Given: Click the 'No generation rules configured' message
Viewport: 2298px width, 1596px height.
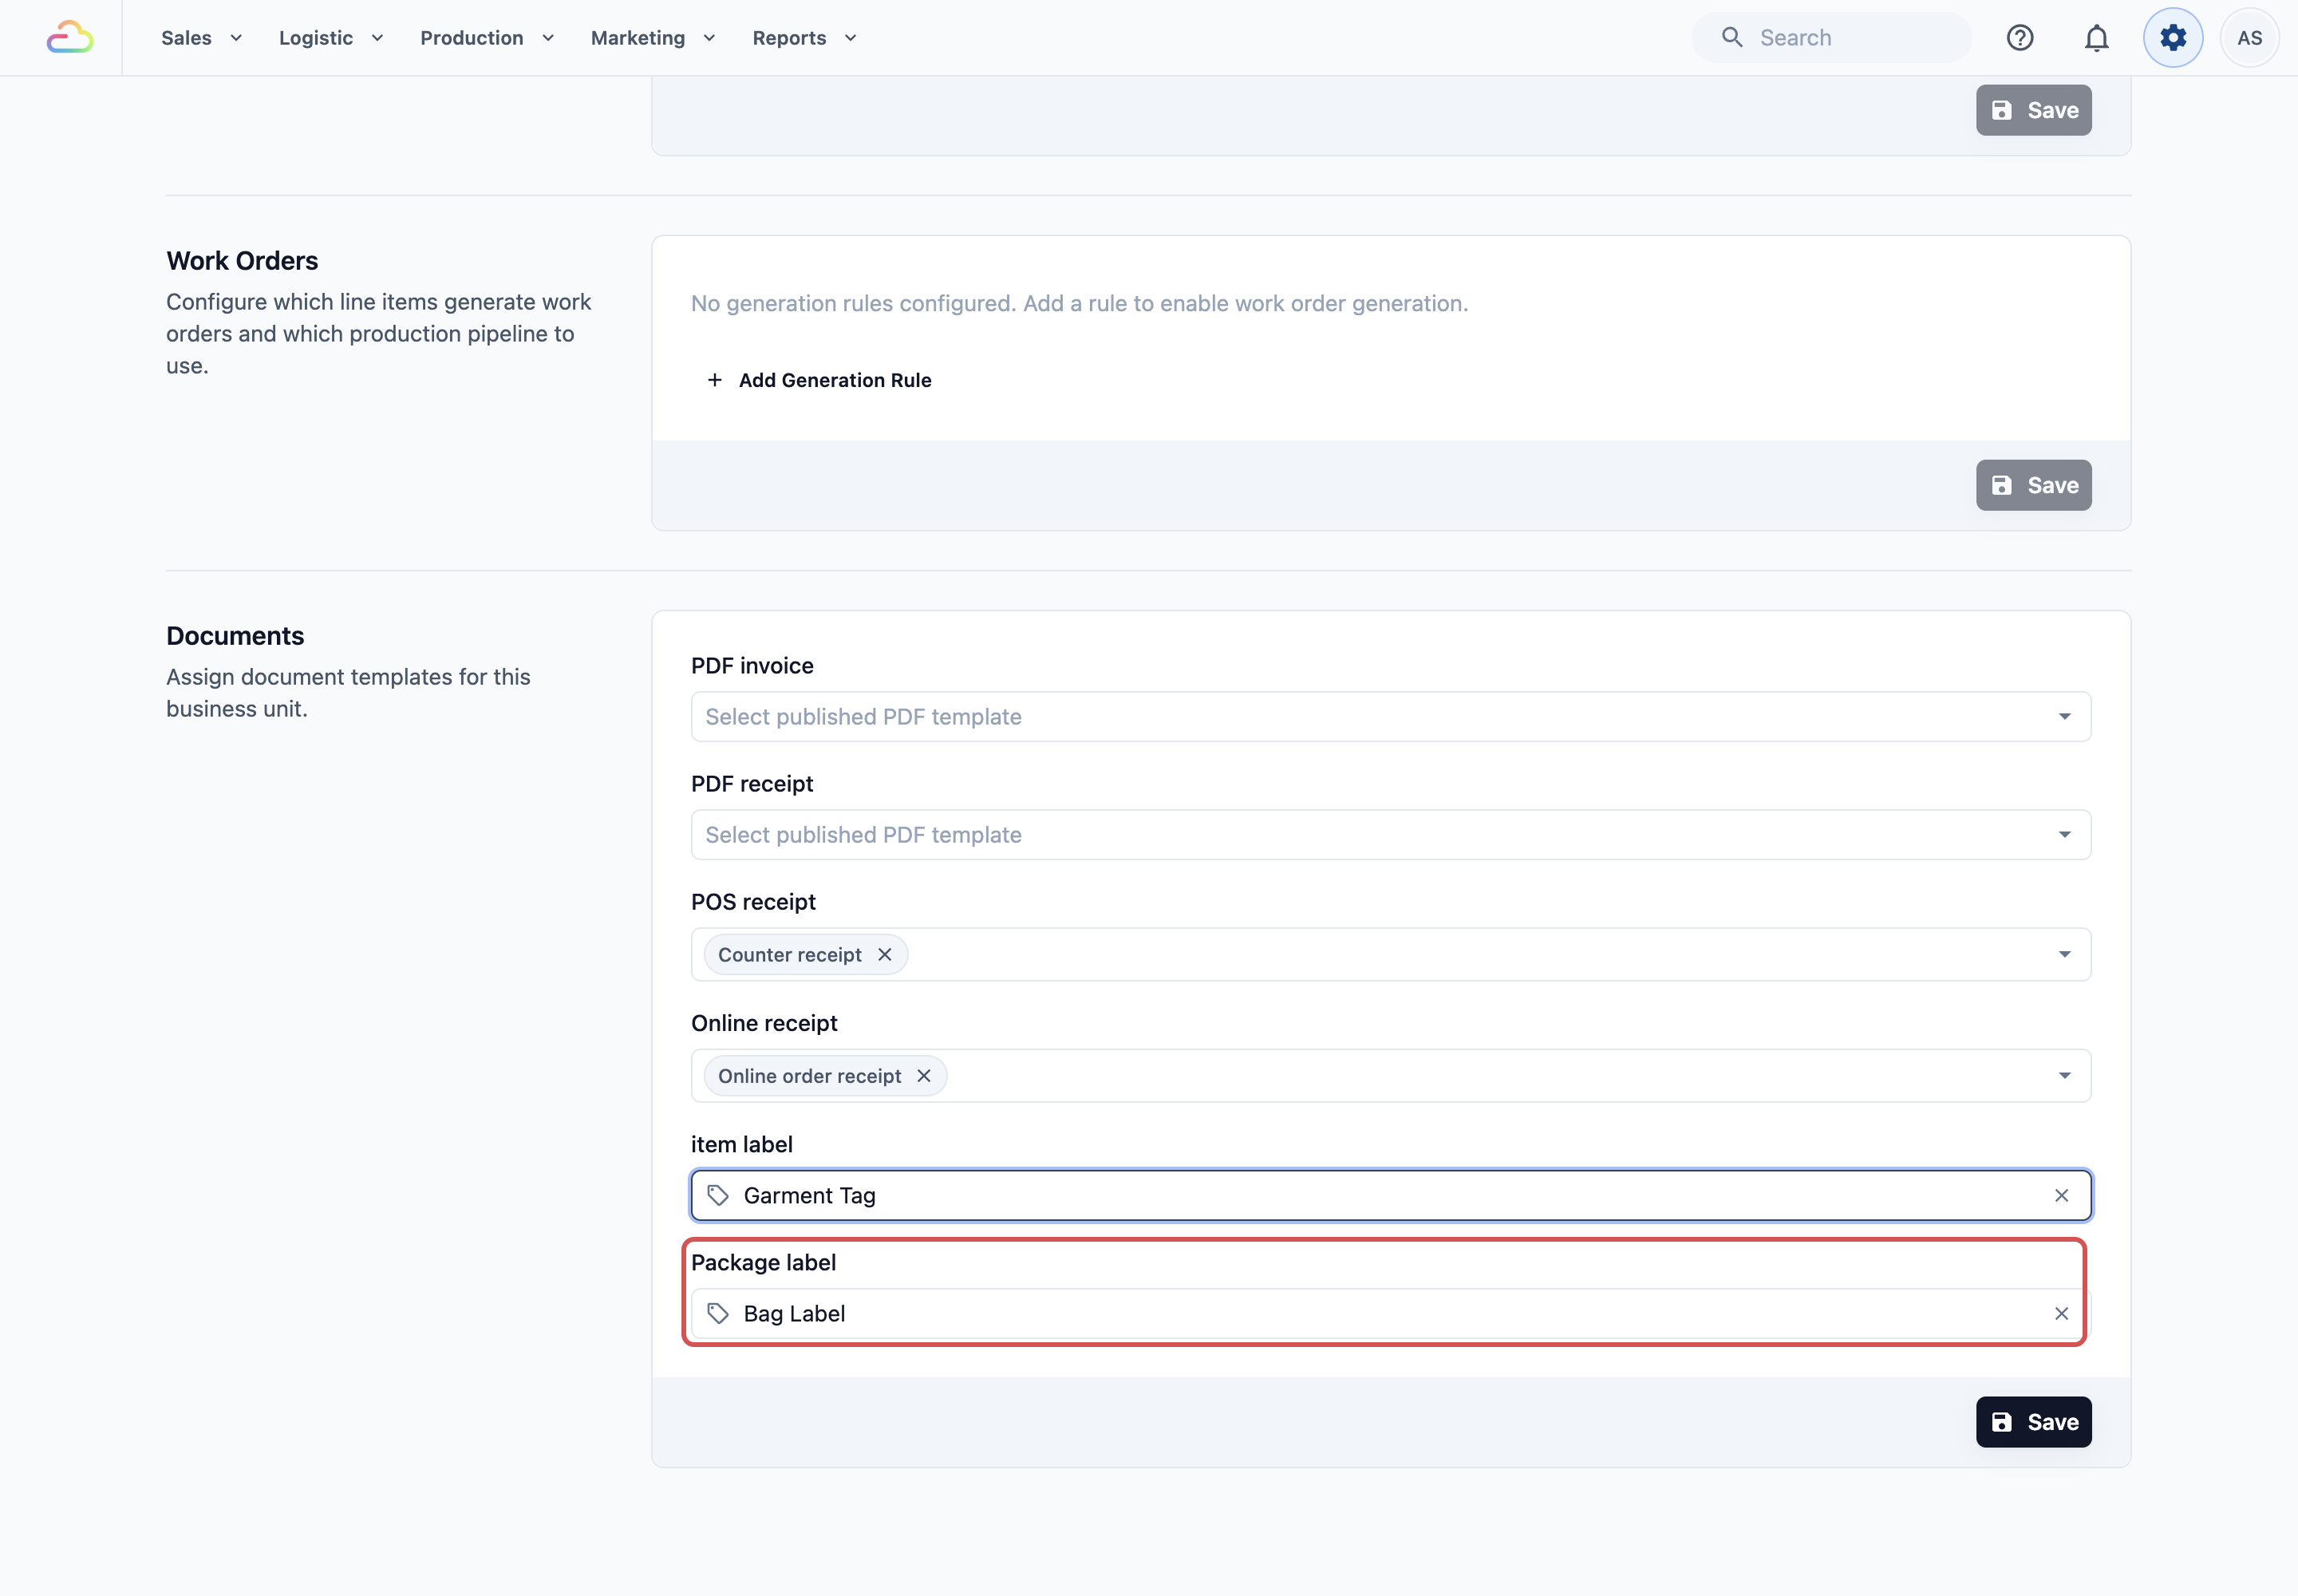Looking at the screenshot, I should [1079, 303].
